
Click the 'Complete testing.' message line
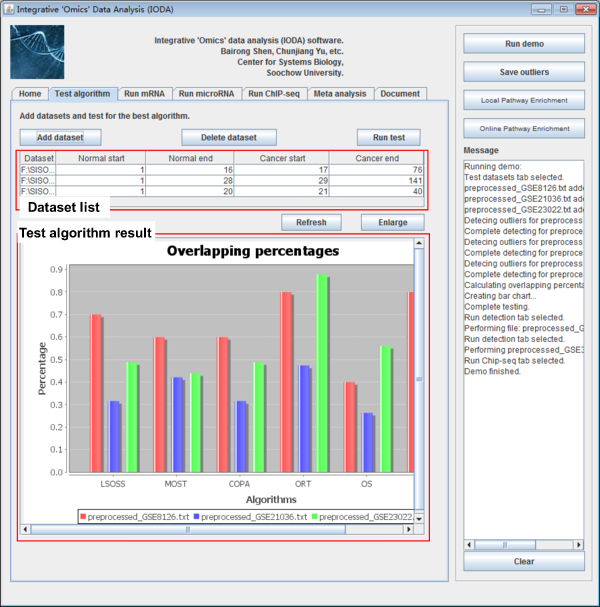[497, 307]
